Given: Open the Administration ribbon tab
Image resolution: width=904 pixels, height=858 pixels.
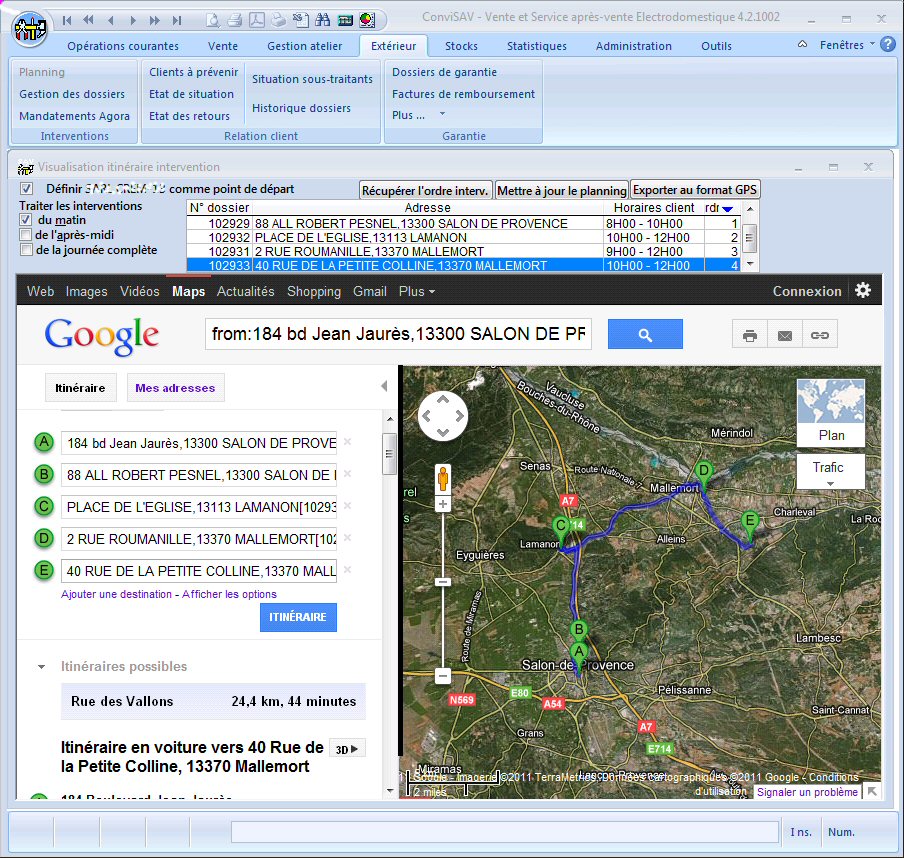Looking at the screenshot, I should point(634,46).
